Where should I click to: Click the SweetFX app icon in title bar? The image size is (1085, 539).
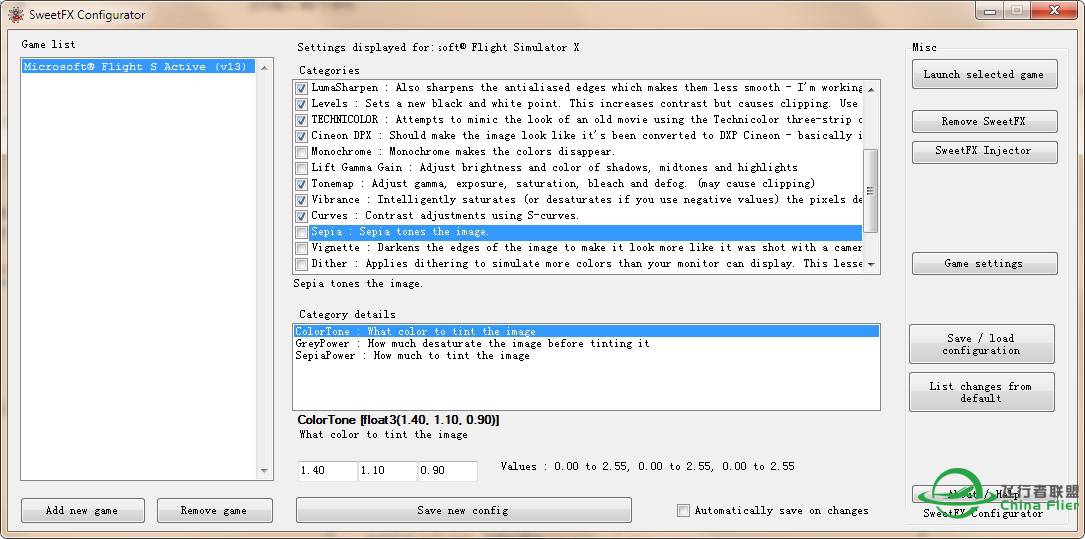click(15, 15)
